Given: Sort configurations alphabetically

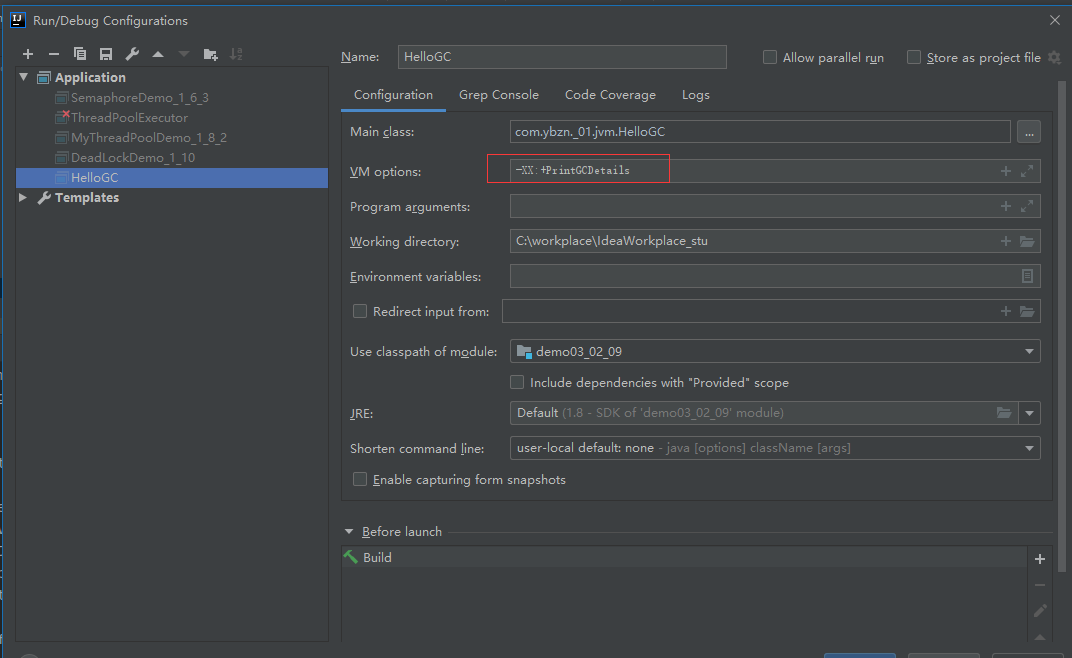Looking at the screenshot, I should [236, 54].
